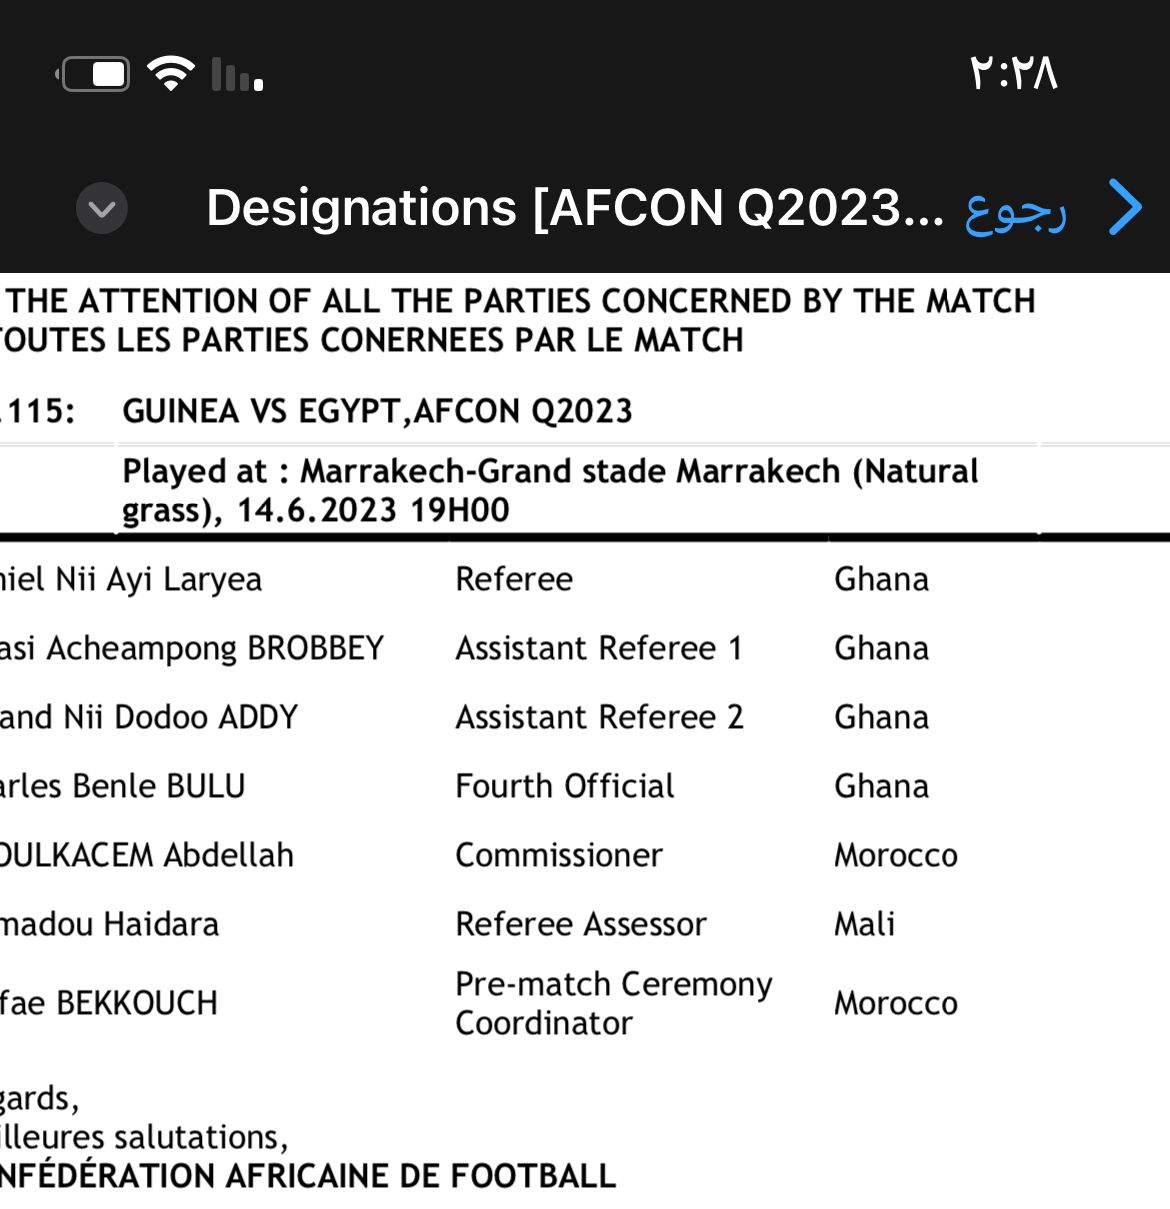Click the Referee Assessor role cell
The height and width of the screenshot is (1209, 1170).
581,924
